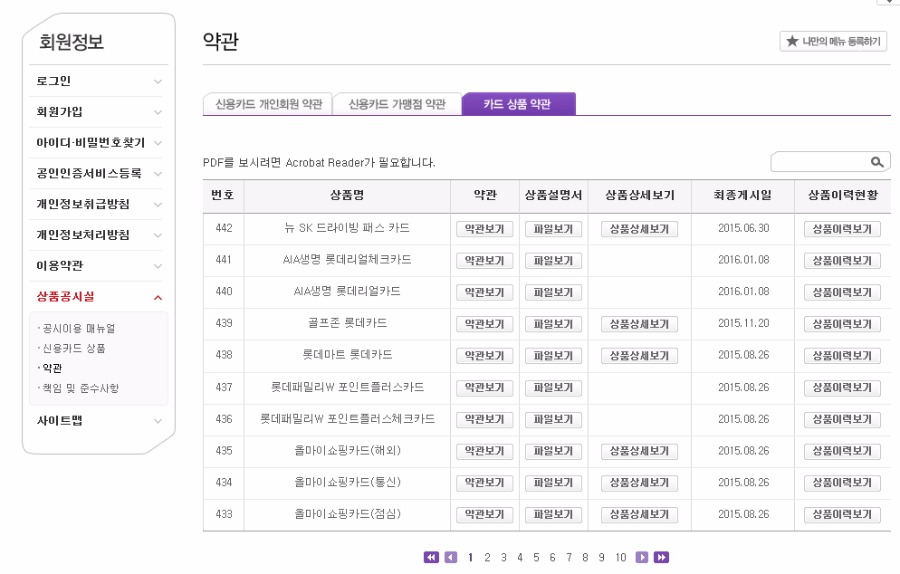Expand the 회원가입 sidebar section
The image size is (900, 574).
[157, 112]
